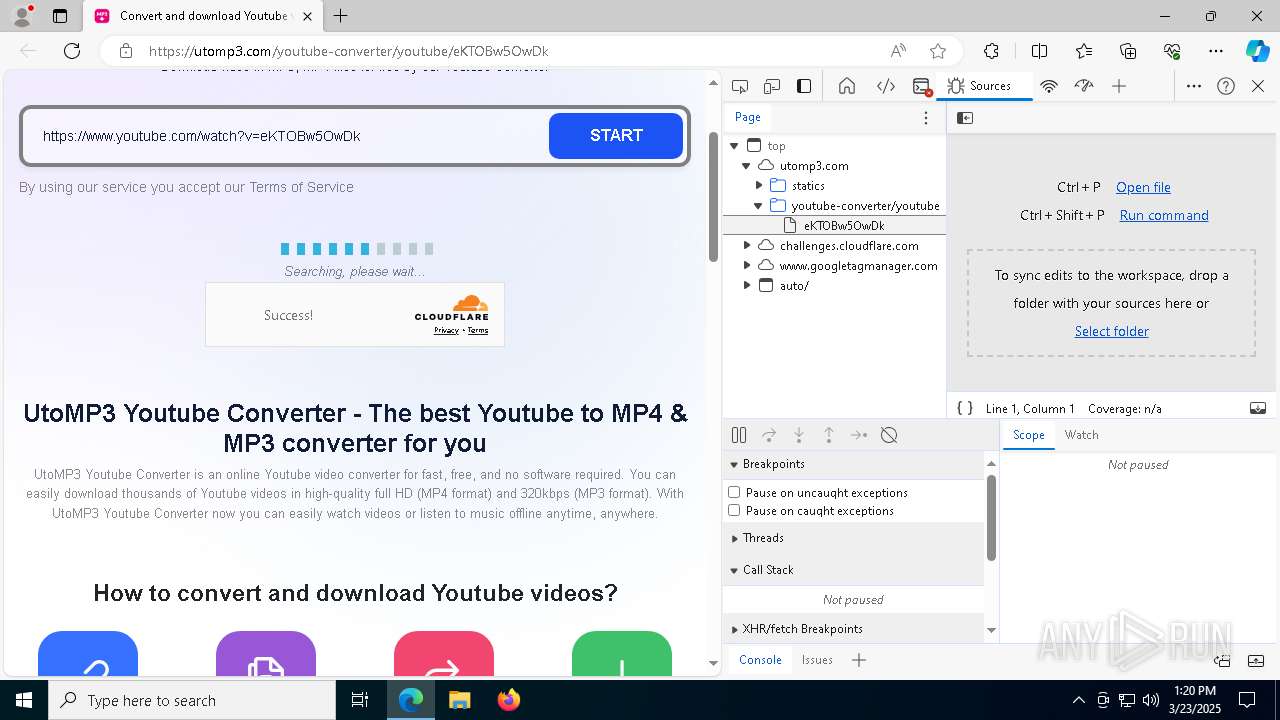The image size is (1280, 720).
Task: Pause script execution button
Action: tap(739, 435)
